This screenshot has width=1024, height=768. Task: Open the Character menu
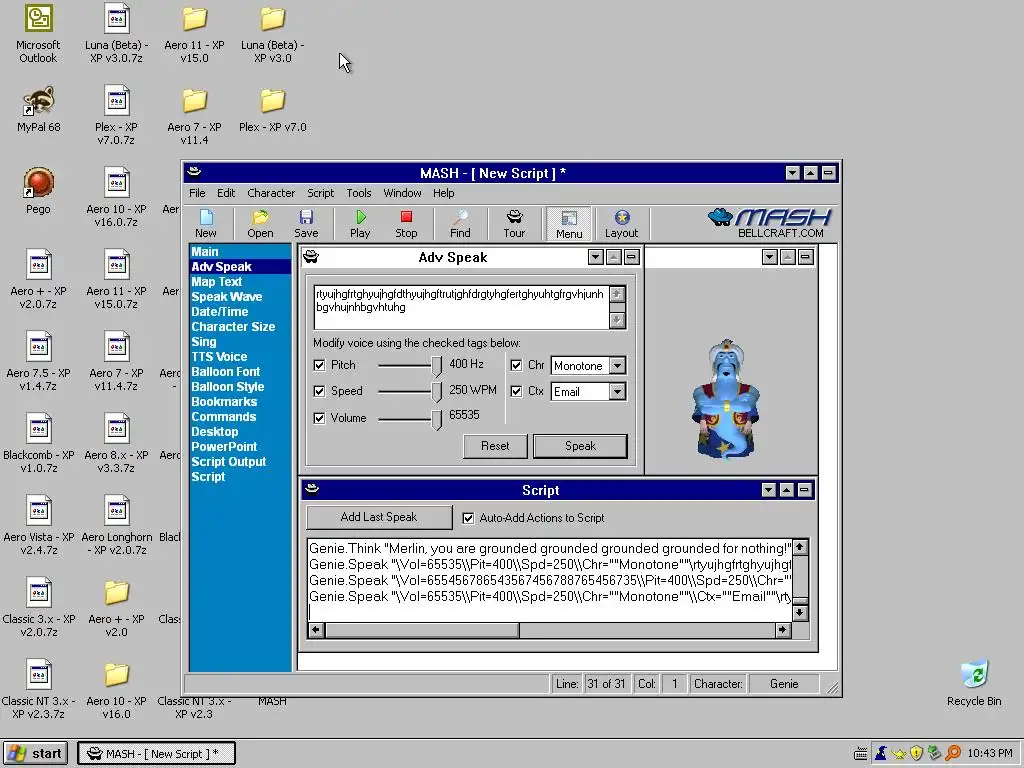271,193
